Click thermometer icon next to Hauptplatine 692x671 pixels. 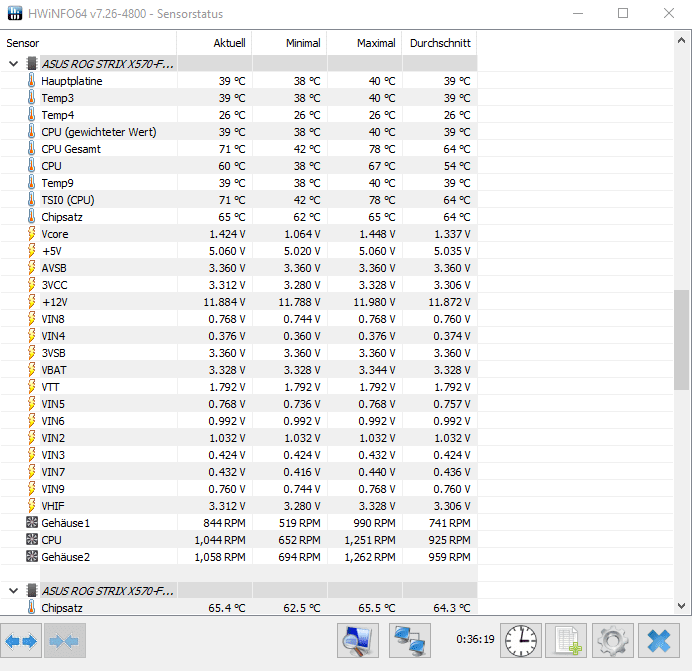[x=31, y=81]
